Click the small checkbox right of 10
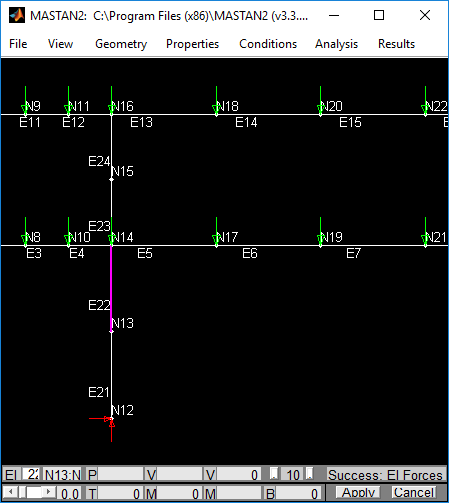This screenshot has height=503, width=449. 309,474
